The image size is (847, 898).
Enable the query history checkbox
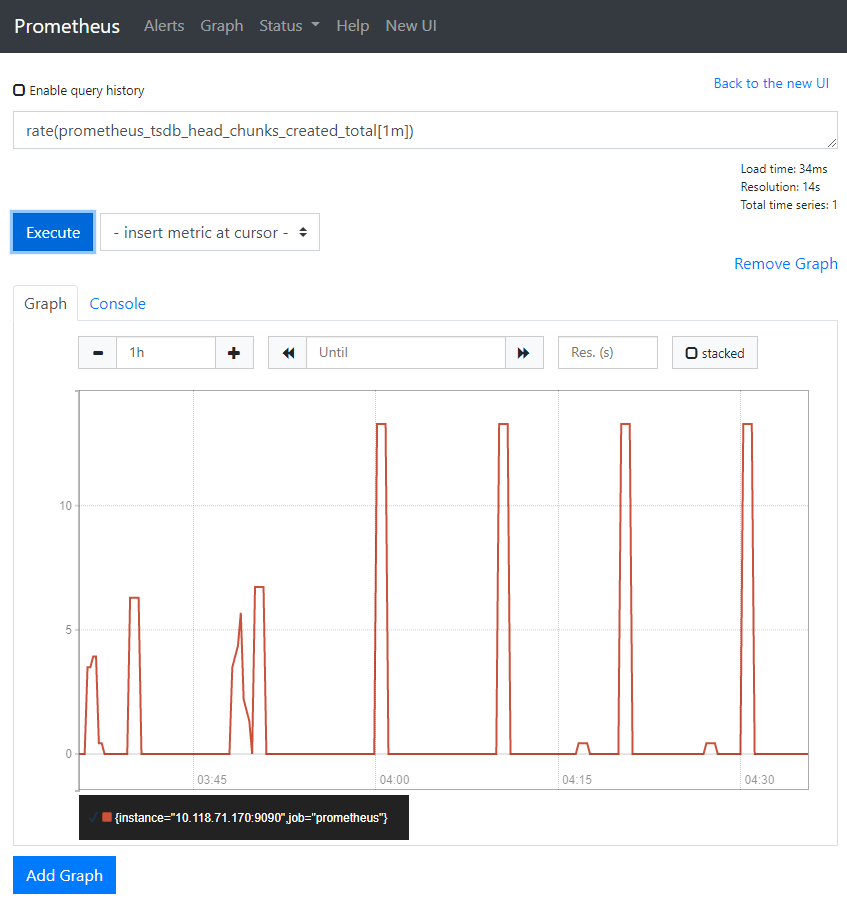coord(19,90)
